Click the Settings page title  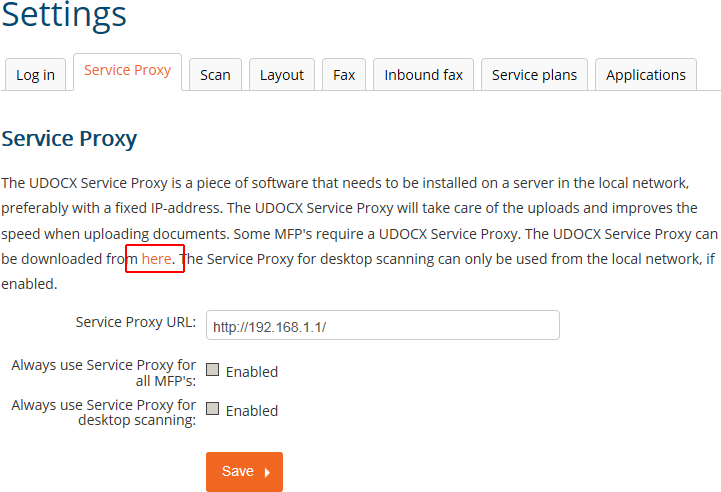tap(64, 15)
